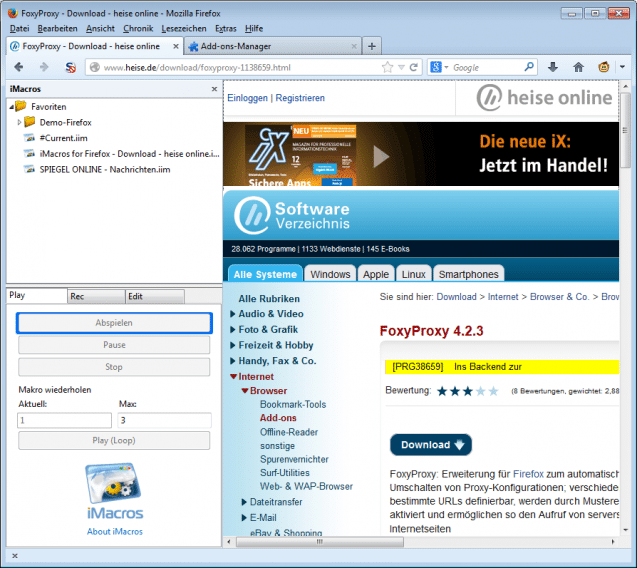637x568 pixels.
Task: Expand the Foto & Grafik category
Action: pos(232,330)
